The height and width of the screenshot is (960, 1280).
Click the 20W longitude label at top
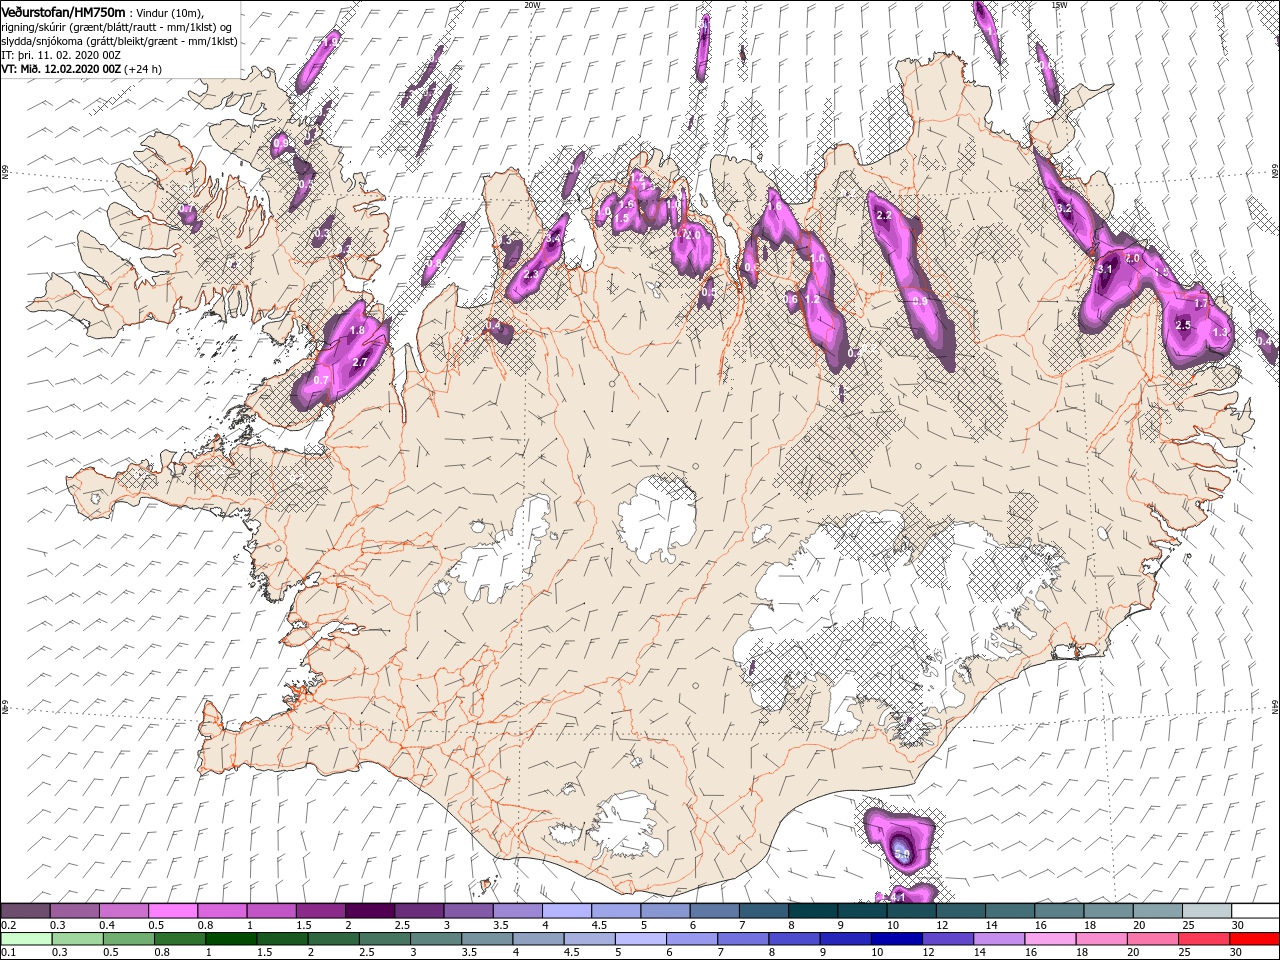coord(532,4)
